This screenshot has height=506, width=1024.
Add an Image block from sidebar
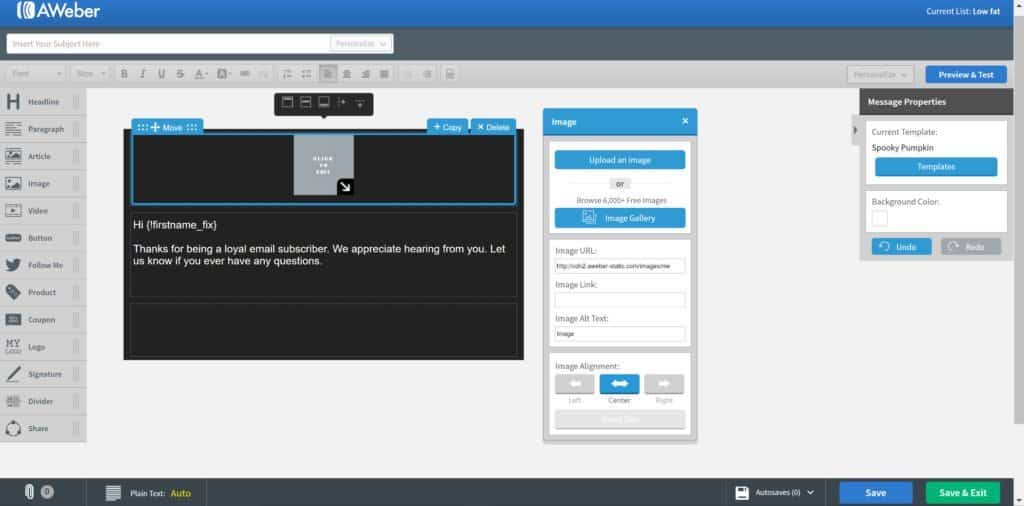point(43,184)
